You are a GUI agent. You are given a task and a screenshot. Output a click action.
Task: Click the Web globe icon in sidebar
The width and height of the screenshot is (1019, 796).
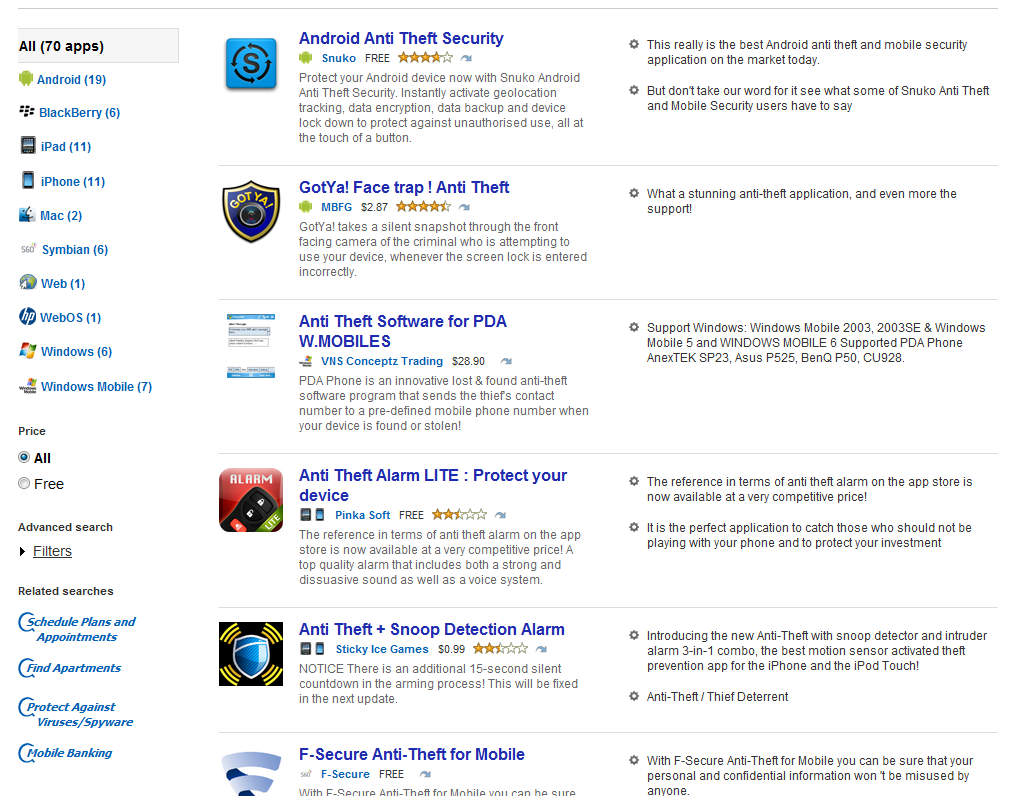pyautogui.click(x=28, y=282)
